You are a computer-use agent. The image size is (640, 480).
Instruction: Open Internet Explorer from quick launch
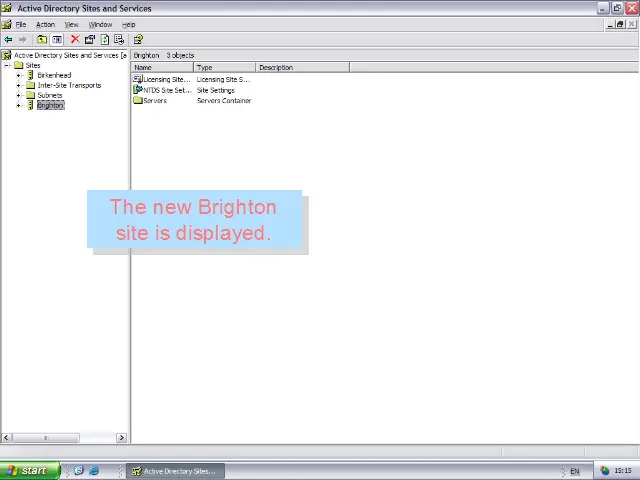point(94,471)
